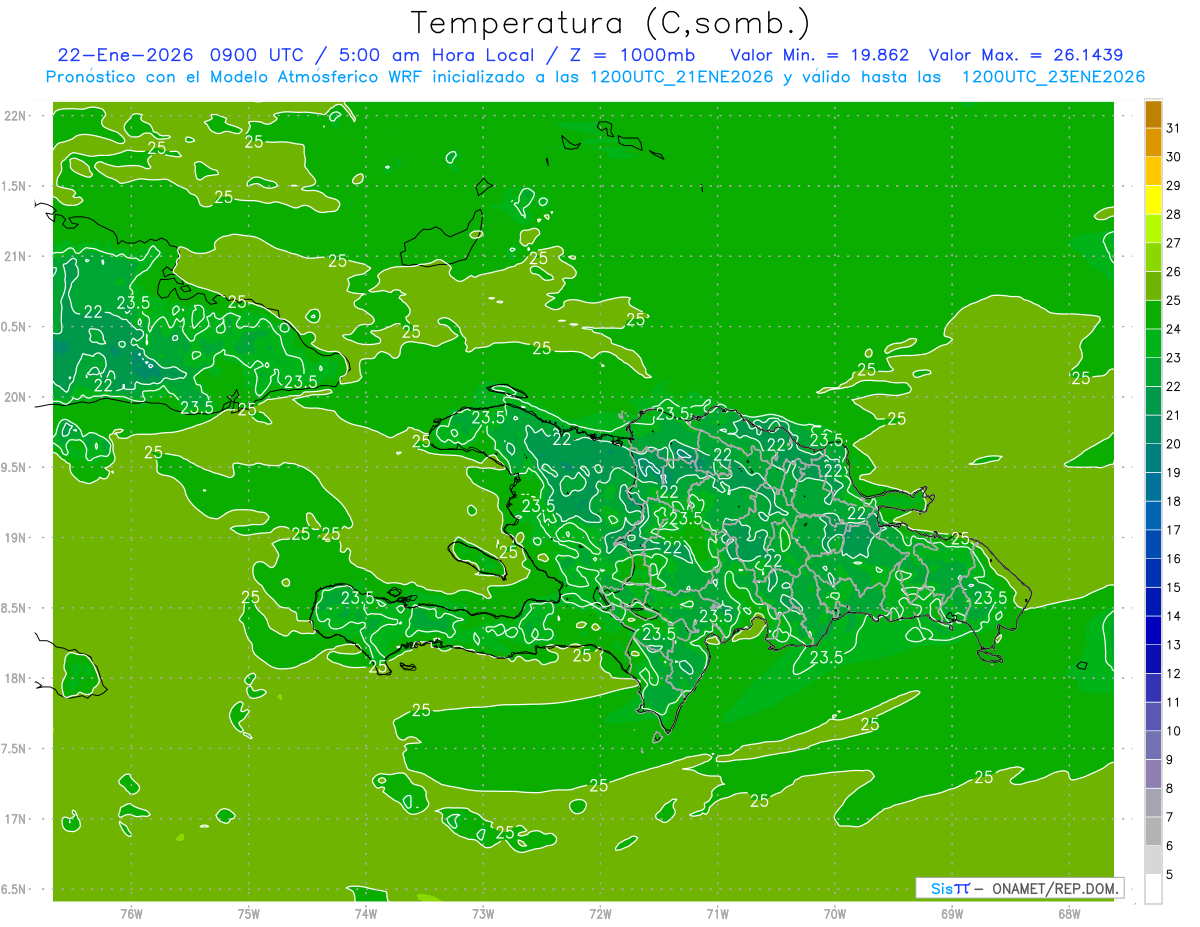Select the blue legend swatch between 17 and 18
Screen dimensions: 1200x927
pos(1153,515)
